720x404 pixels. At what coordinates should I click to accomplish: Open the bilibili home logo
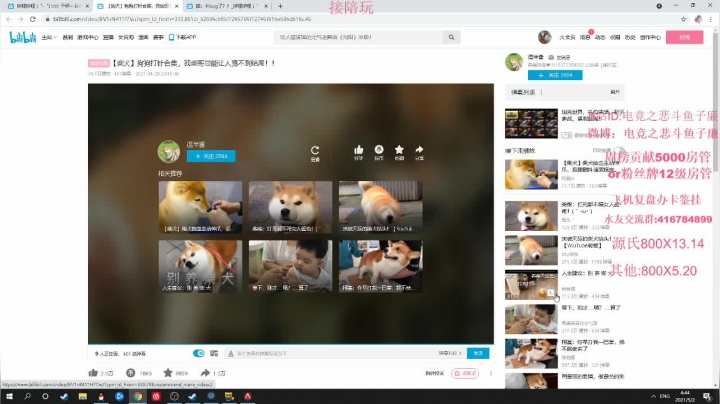pyautogui.click(x=22, y=37)
